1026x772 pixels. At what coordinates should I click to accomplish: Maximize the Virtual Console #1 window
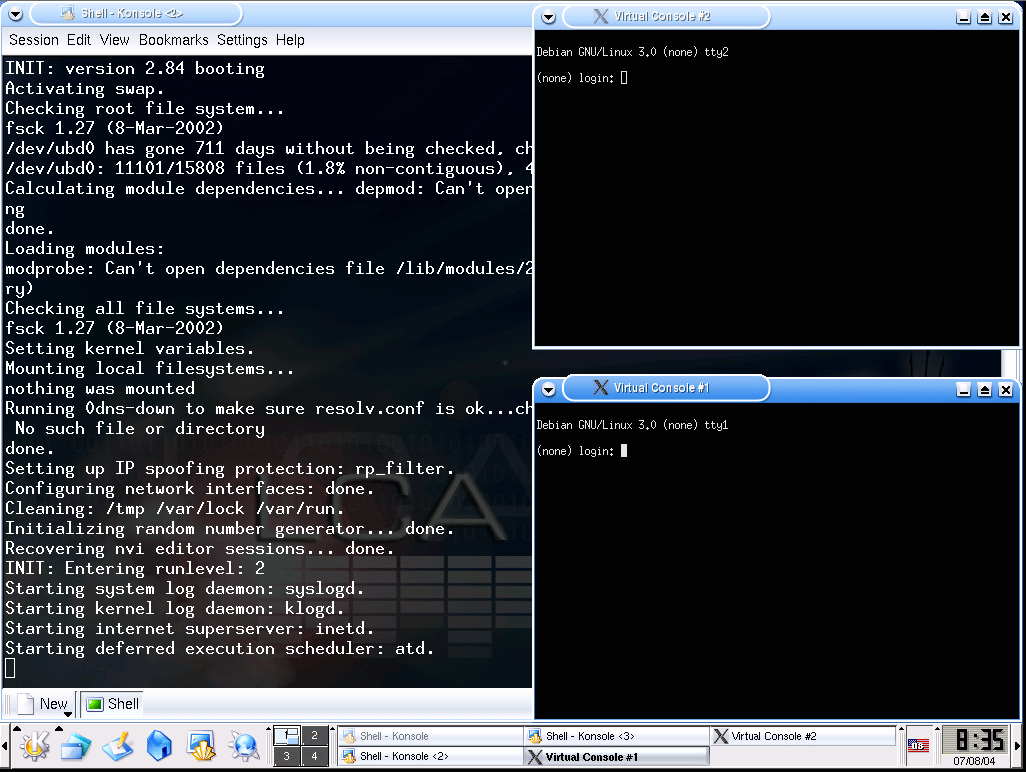(x=984, y=390)
